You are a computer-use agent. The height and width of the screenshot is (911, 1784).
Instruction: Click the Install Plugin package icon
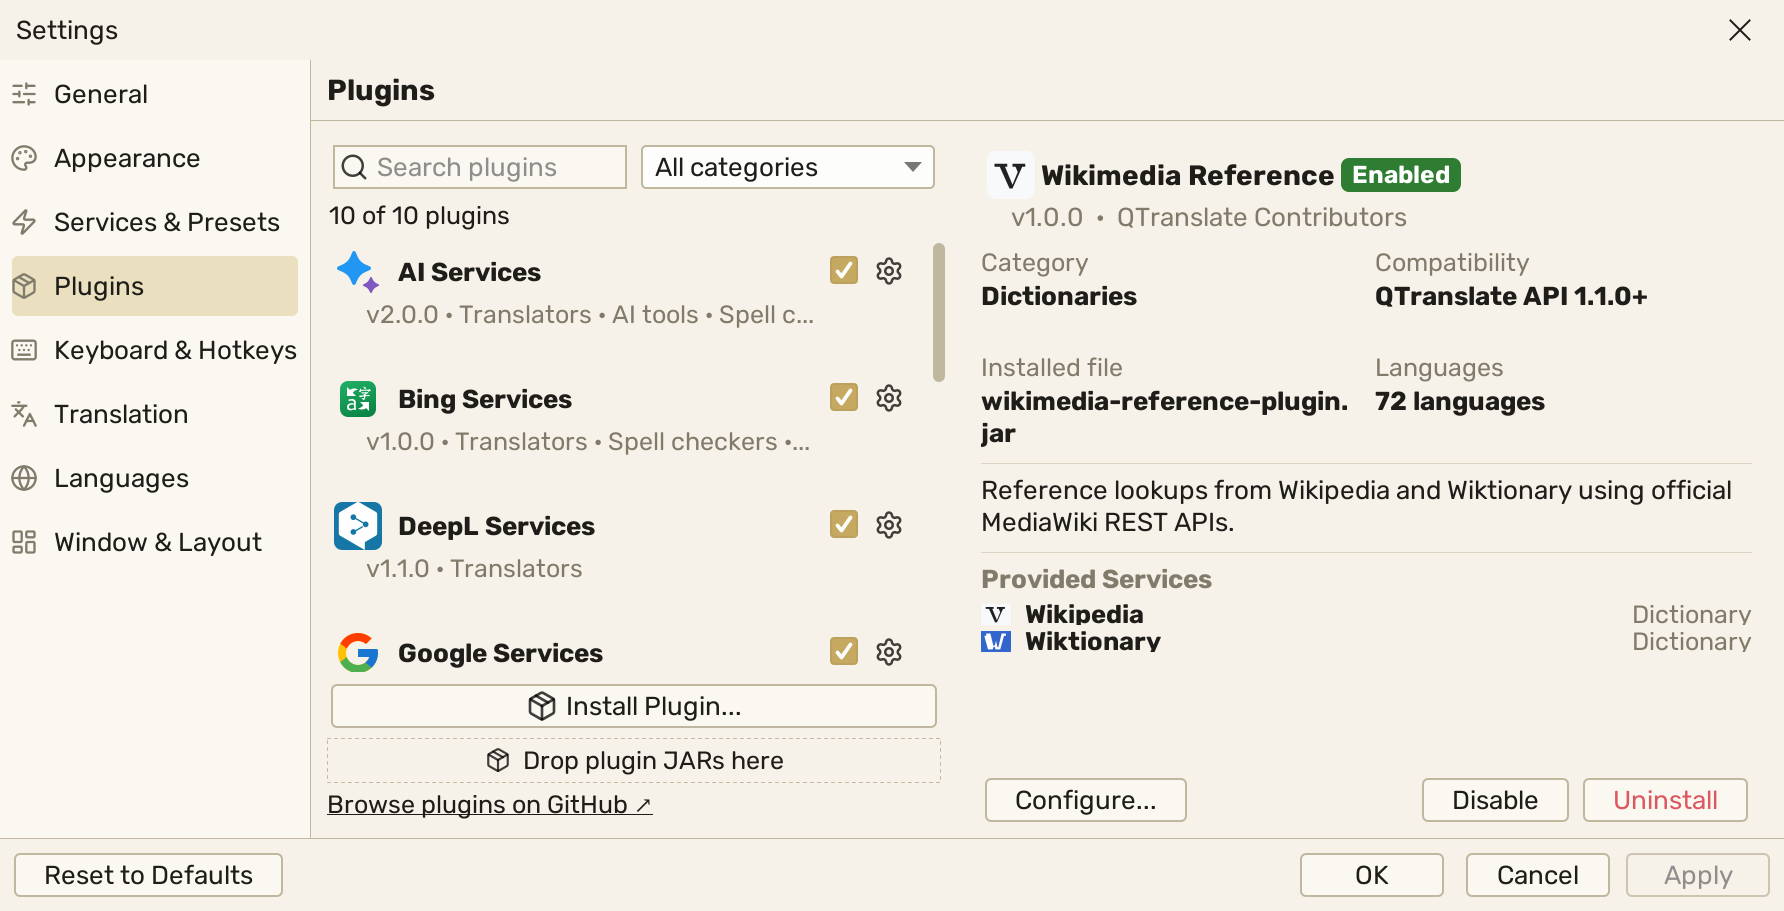pos(542,706)
